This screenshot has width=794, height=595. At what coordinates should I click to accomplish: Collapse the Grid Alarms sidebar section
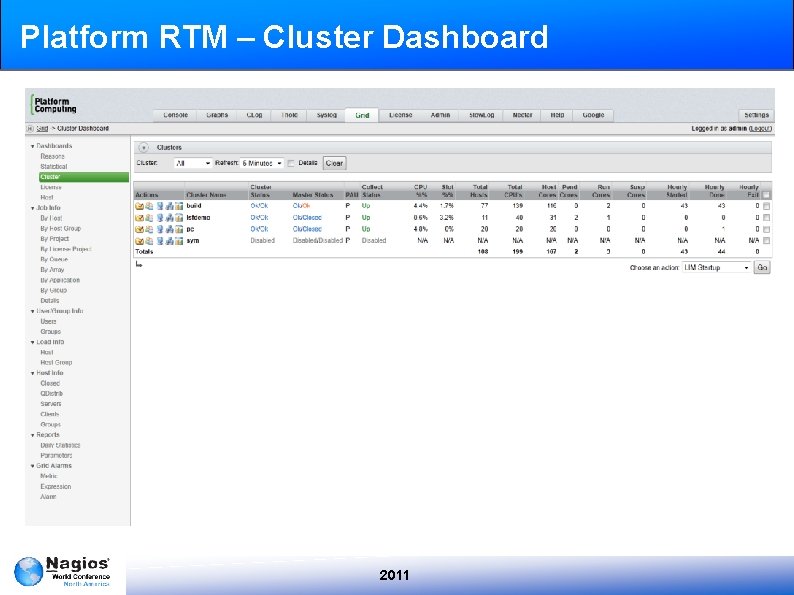point(32,466)
